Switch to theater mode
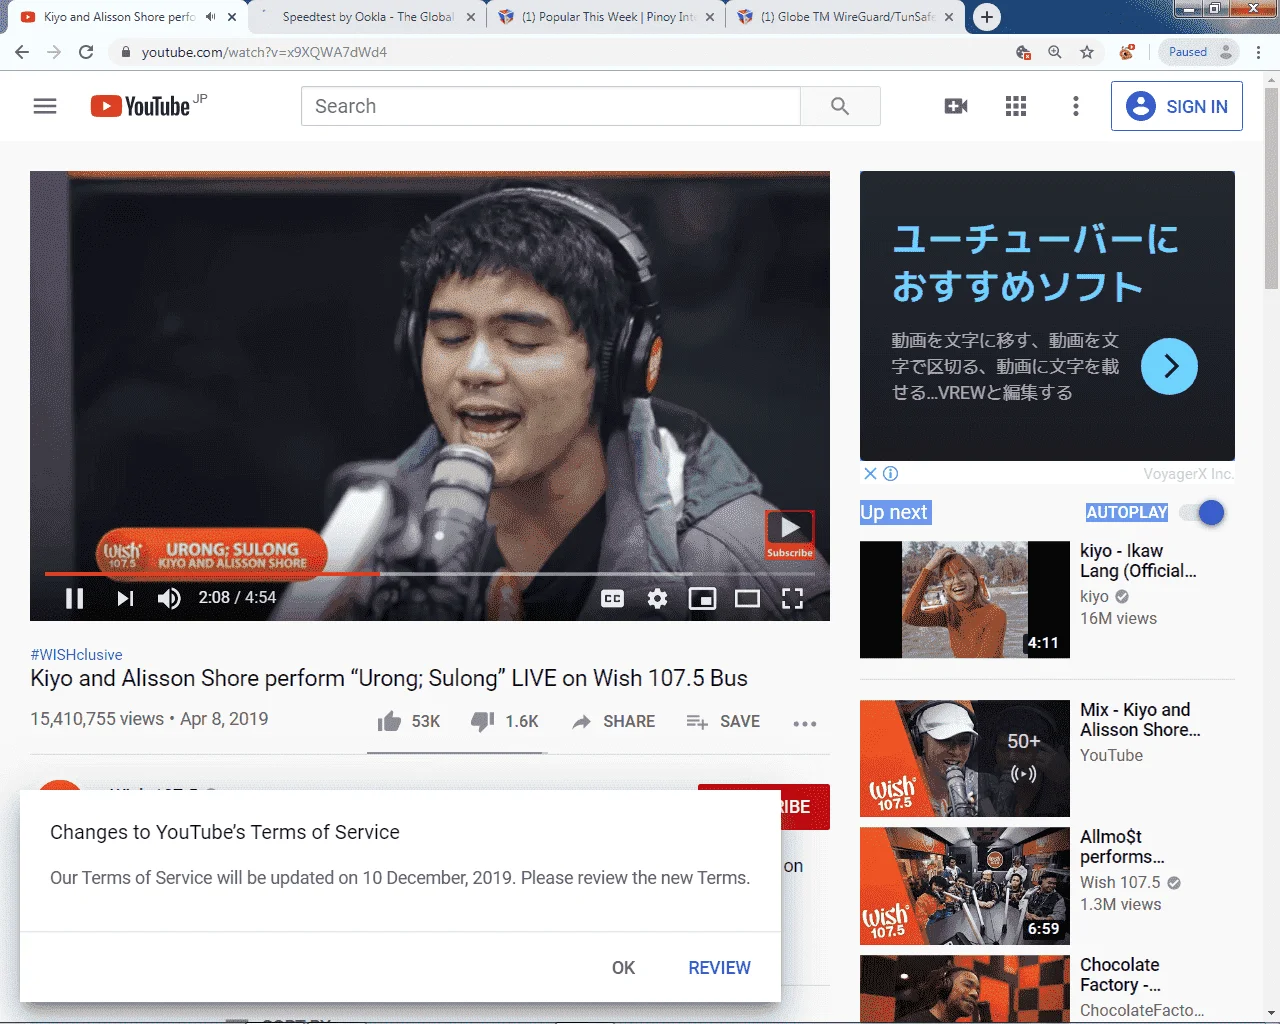1280x1024 pixels. (747, 598)
